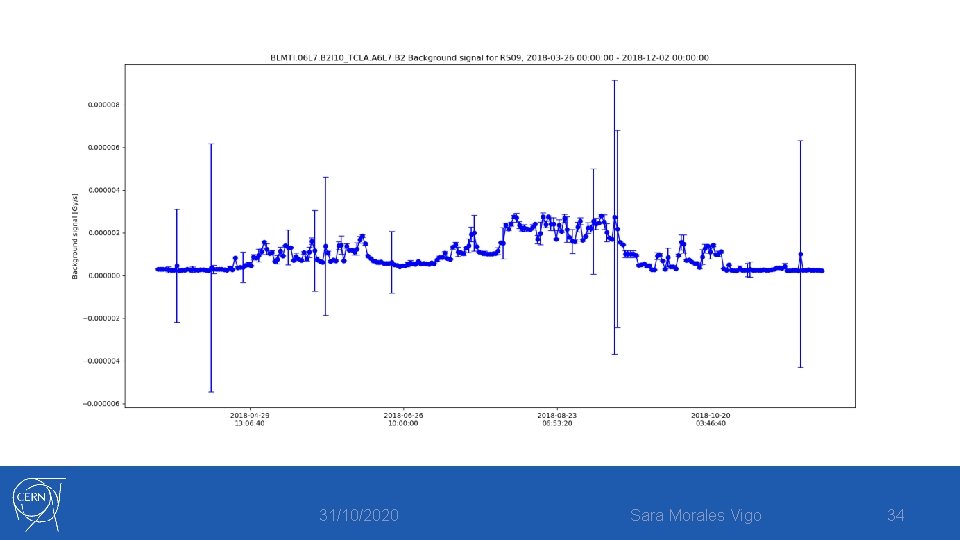Click the chart title Background signal for RS09
This screenshot has height=540, width=960.
click(489, 58)
